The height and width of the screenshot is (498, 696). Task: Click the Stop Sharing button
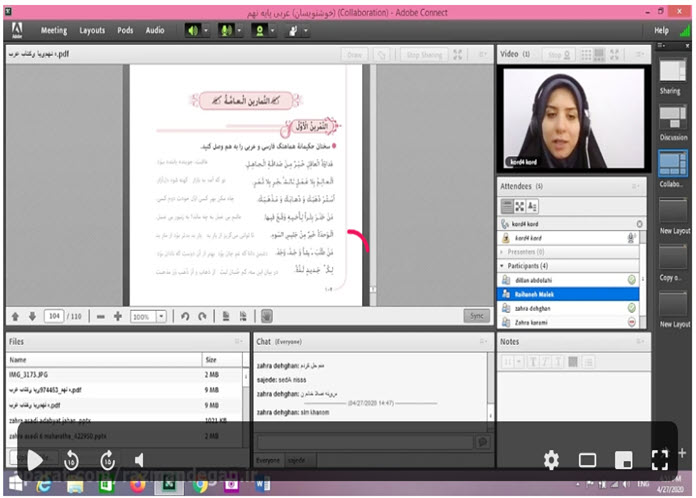(x=424, y=55)
